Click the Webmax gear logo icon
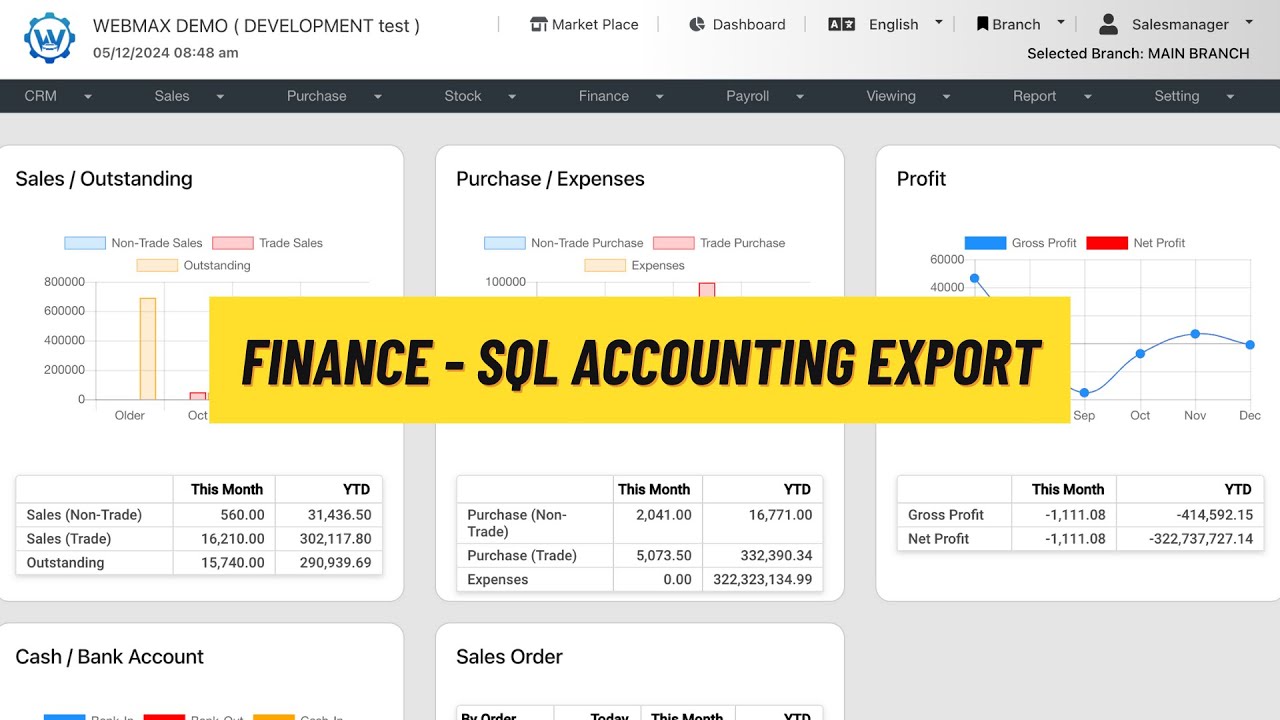 click(49, 38)
